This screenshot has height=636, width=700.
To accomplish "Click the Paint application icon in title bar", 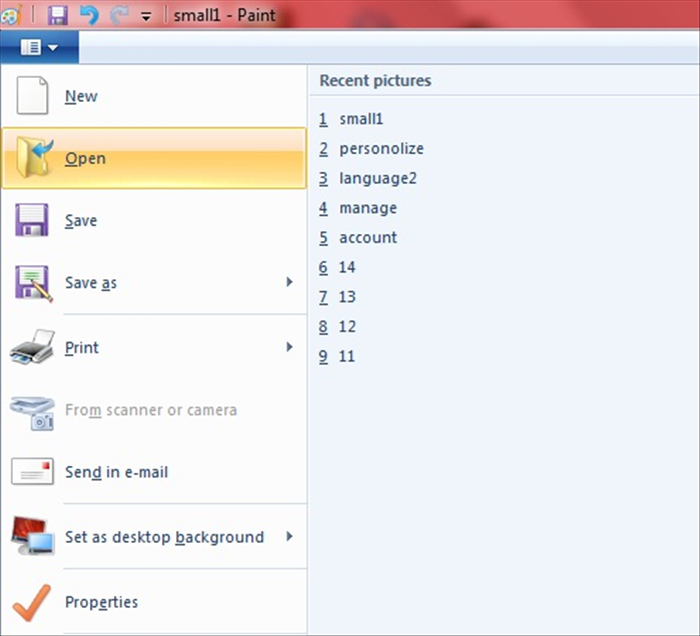I will click(x=11, y=15).
